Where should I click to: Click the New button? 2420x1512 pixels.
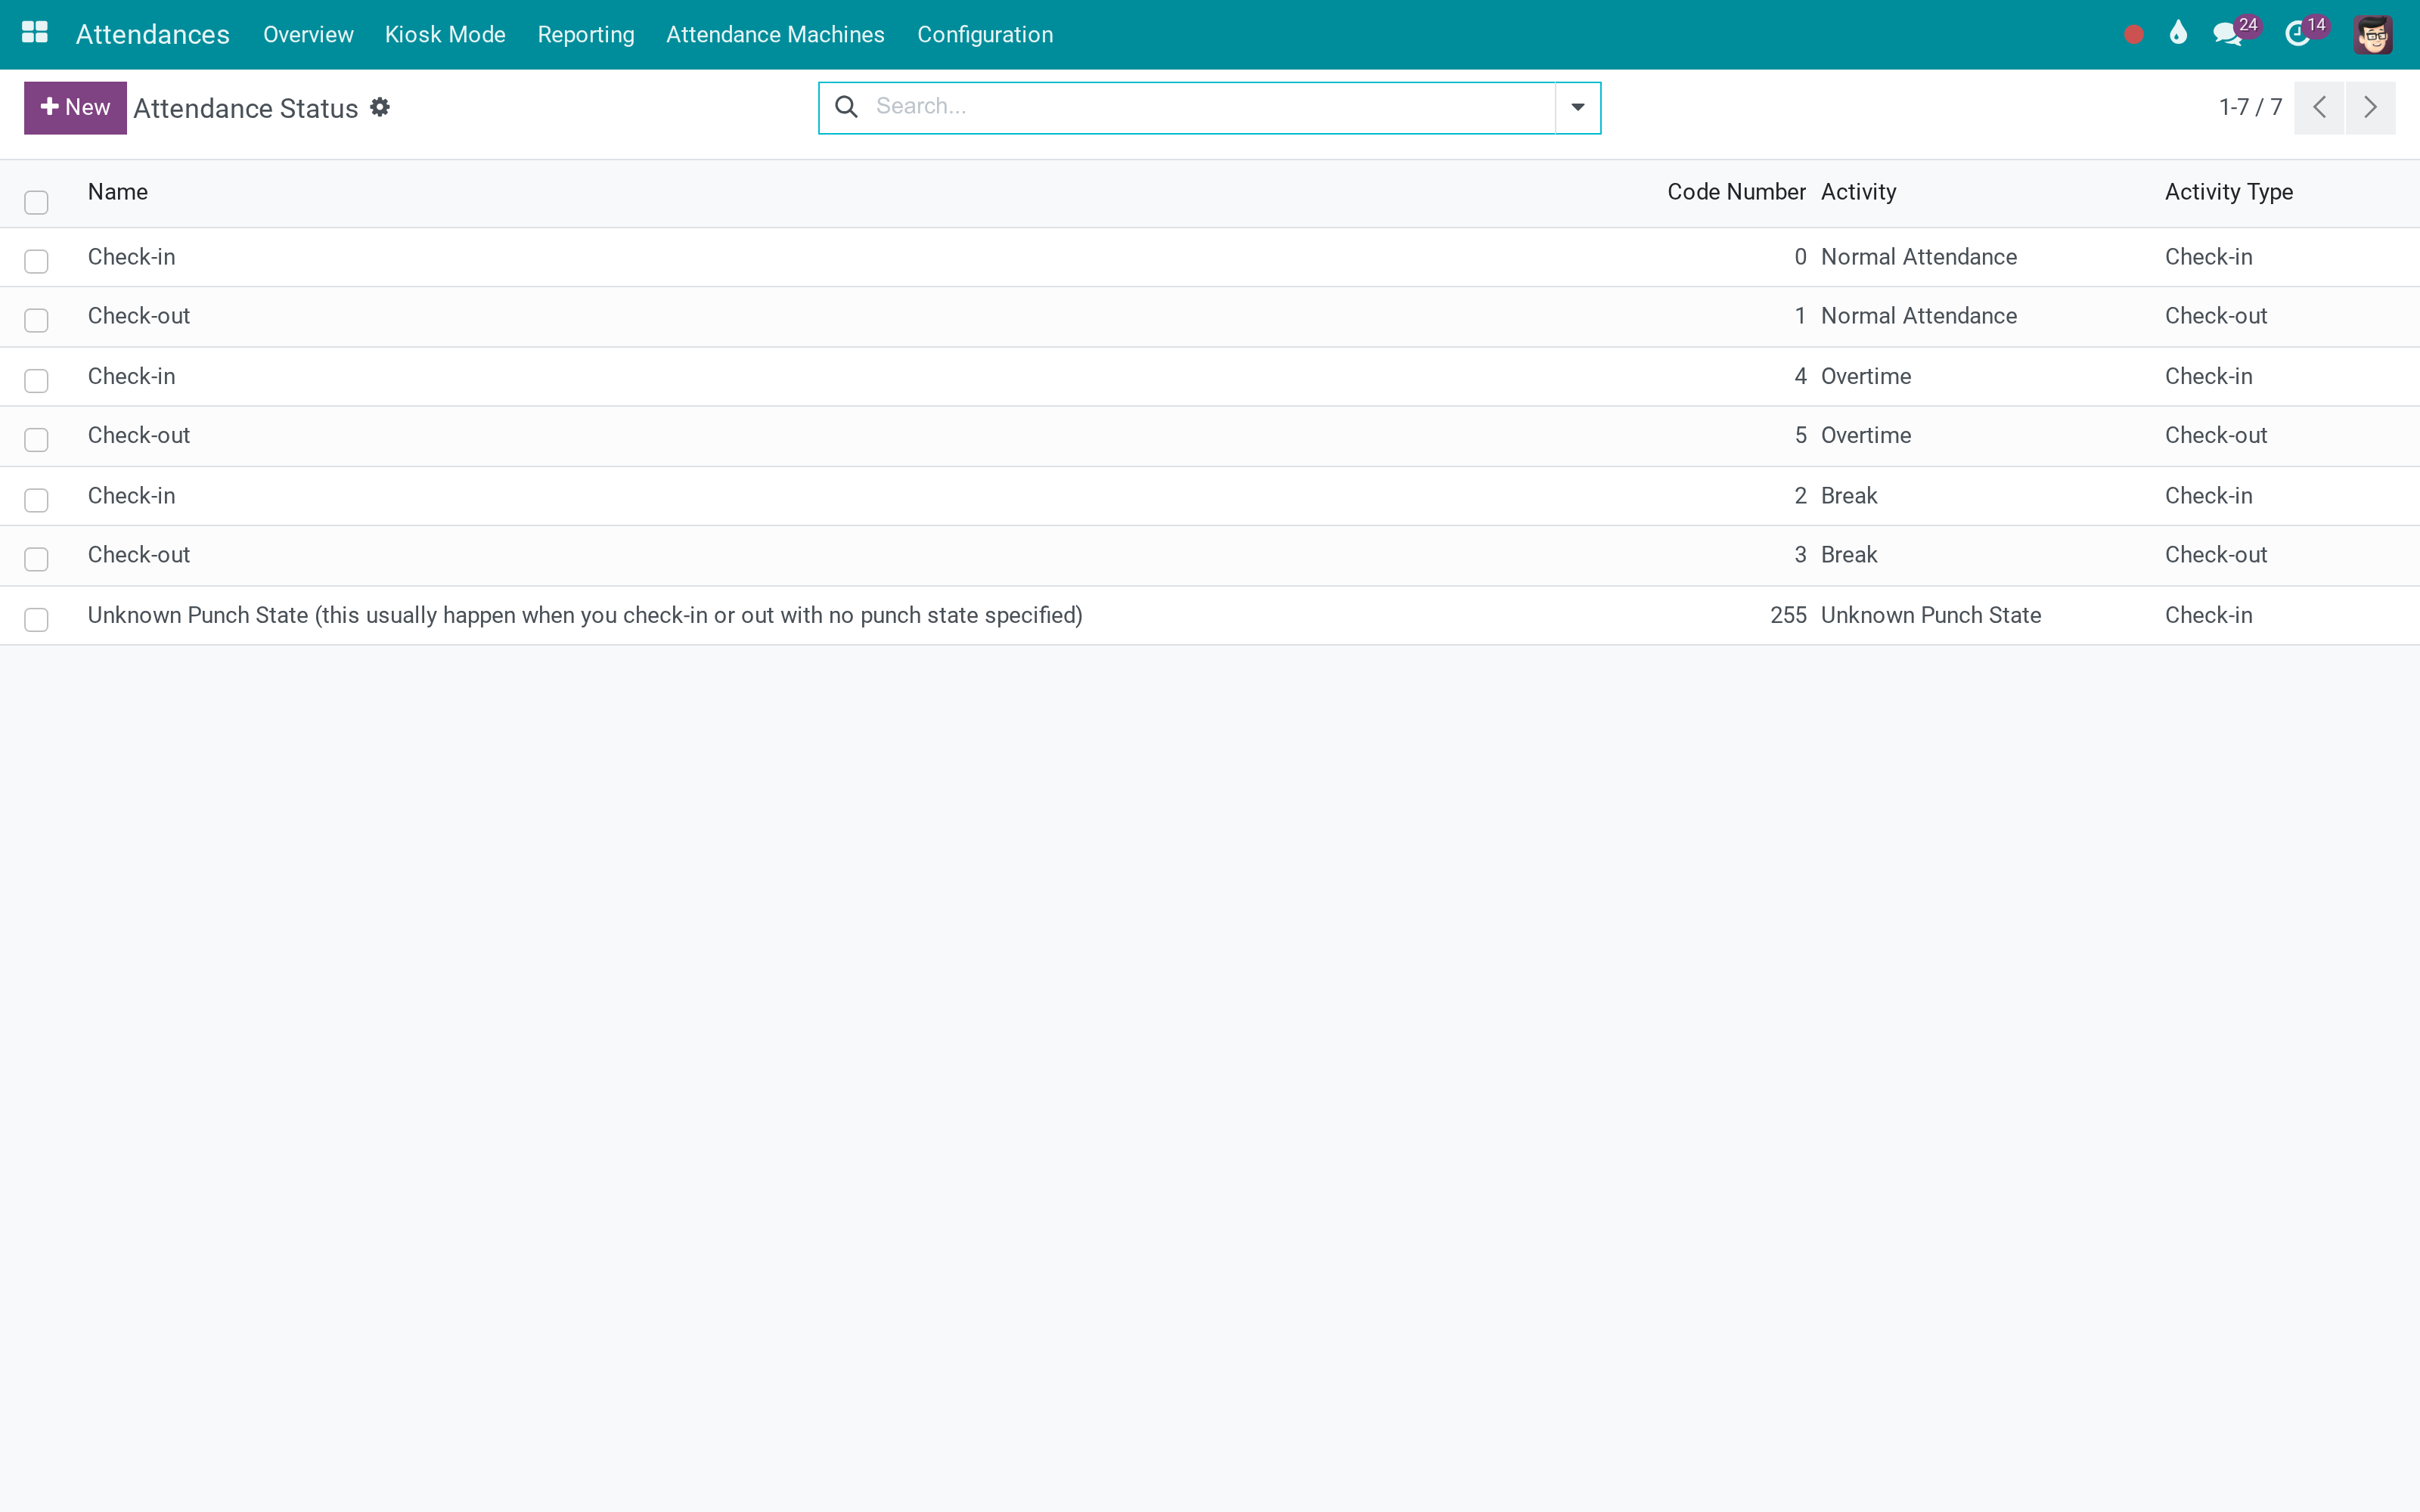tap(75, 108)
